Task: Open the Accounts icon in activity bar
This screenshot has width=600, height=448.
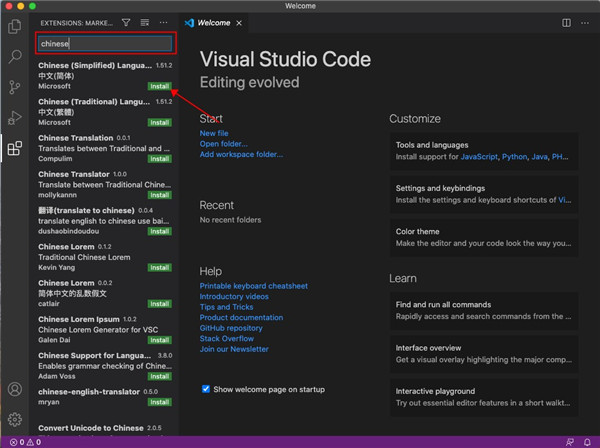Action: [14, 389]
